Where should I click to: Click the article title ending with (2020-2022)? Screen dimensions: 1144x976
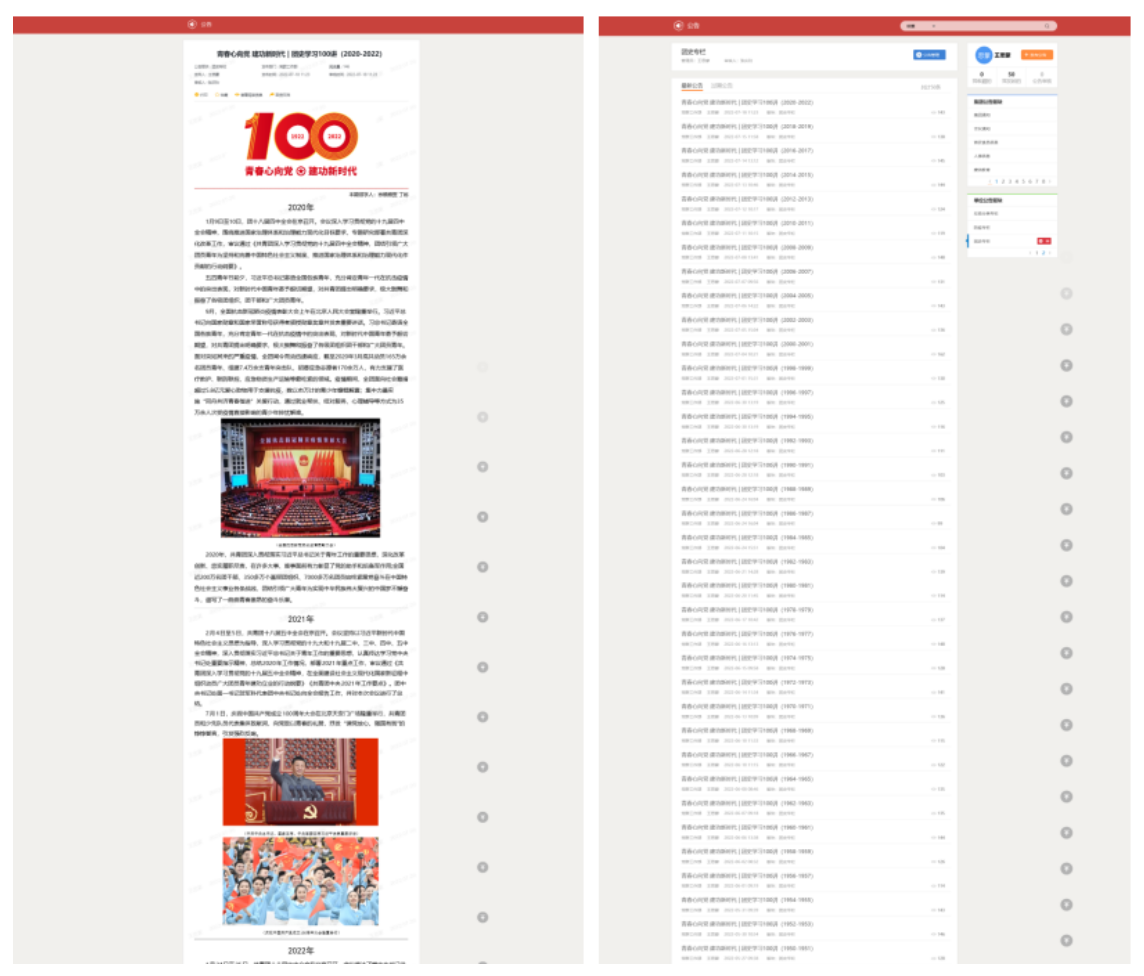coord(299,54)
